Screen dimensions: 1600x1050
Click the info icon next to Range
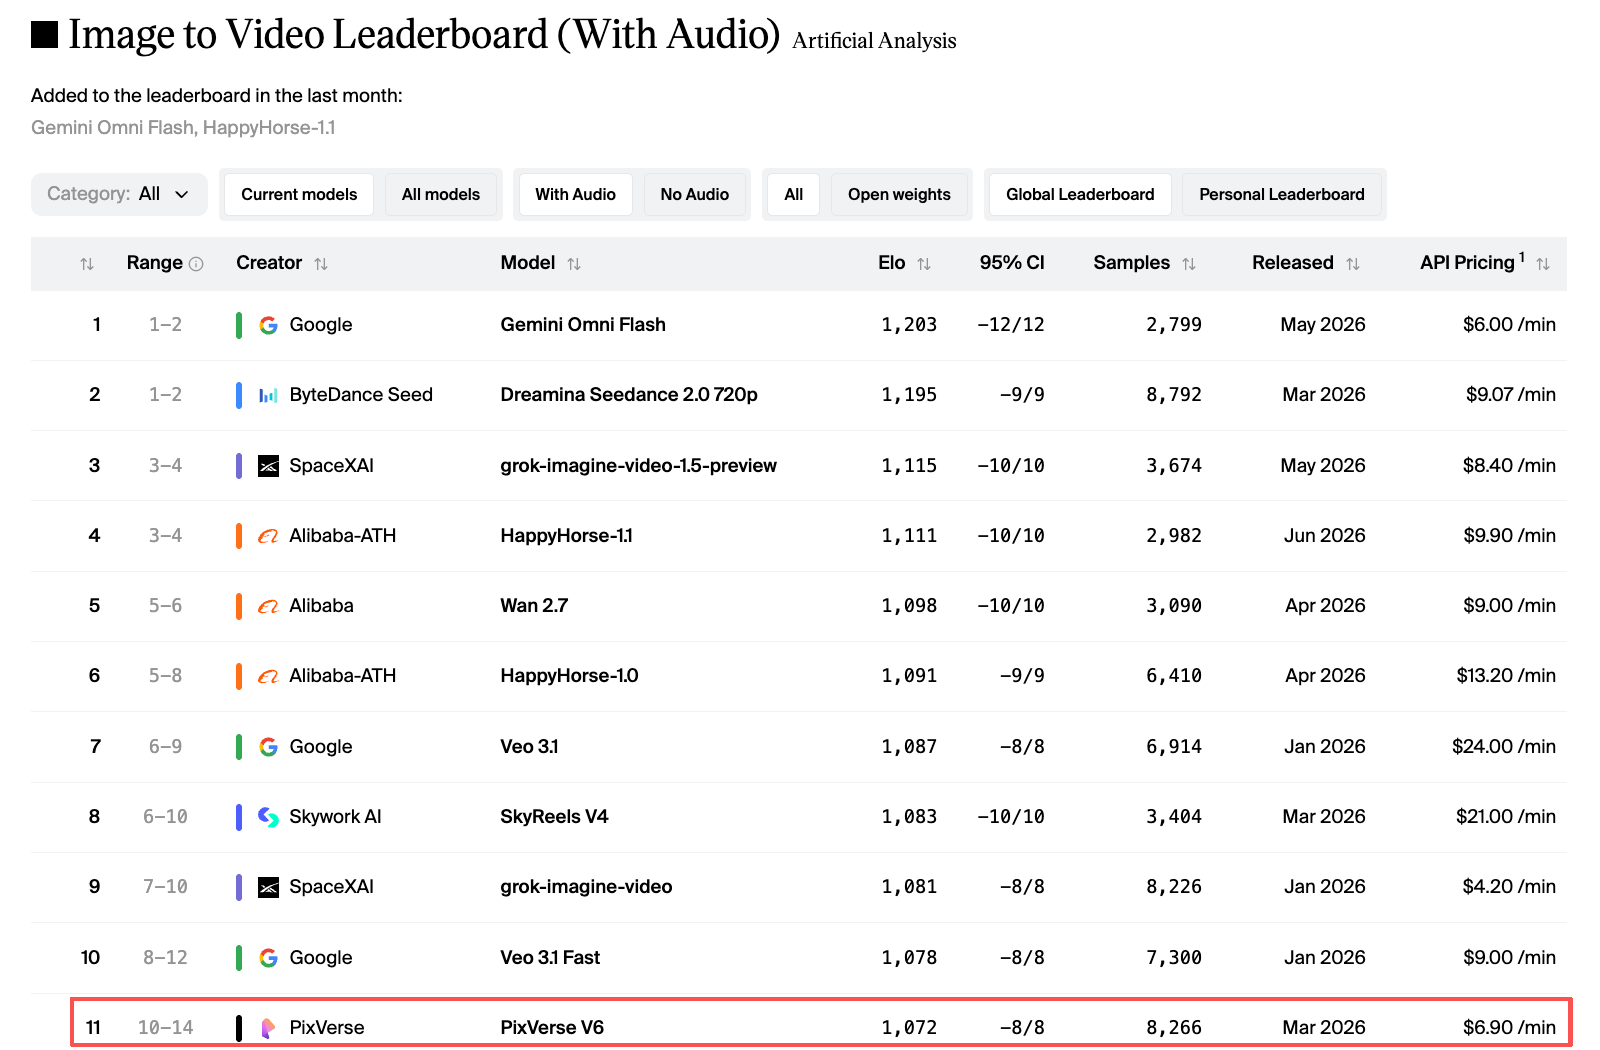pyautogui.click(x=196, y=264)
